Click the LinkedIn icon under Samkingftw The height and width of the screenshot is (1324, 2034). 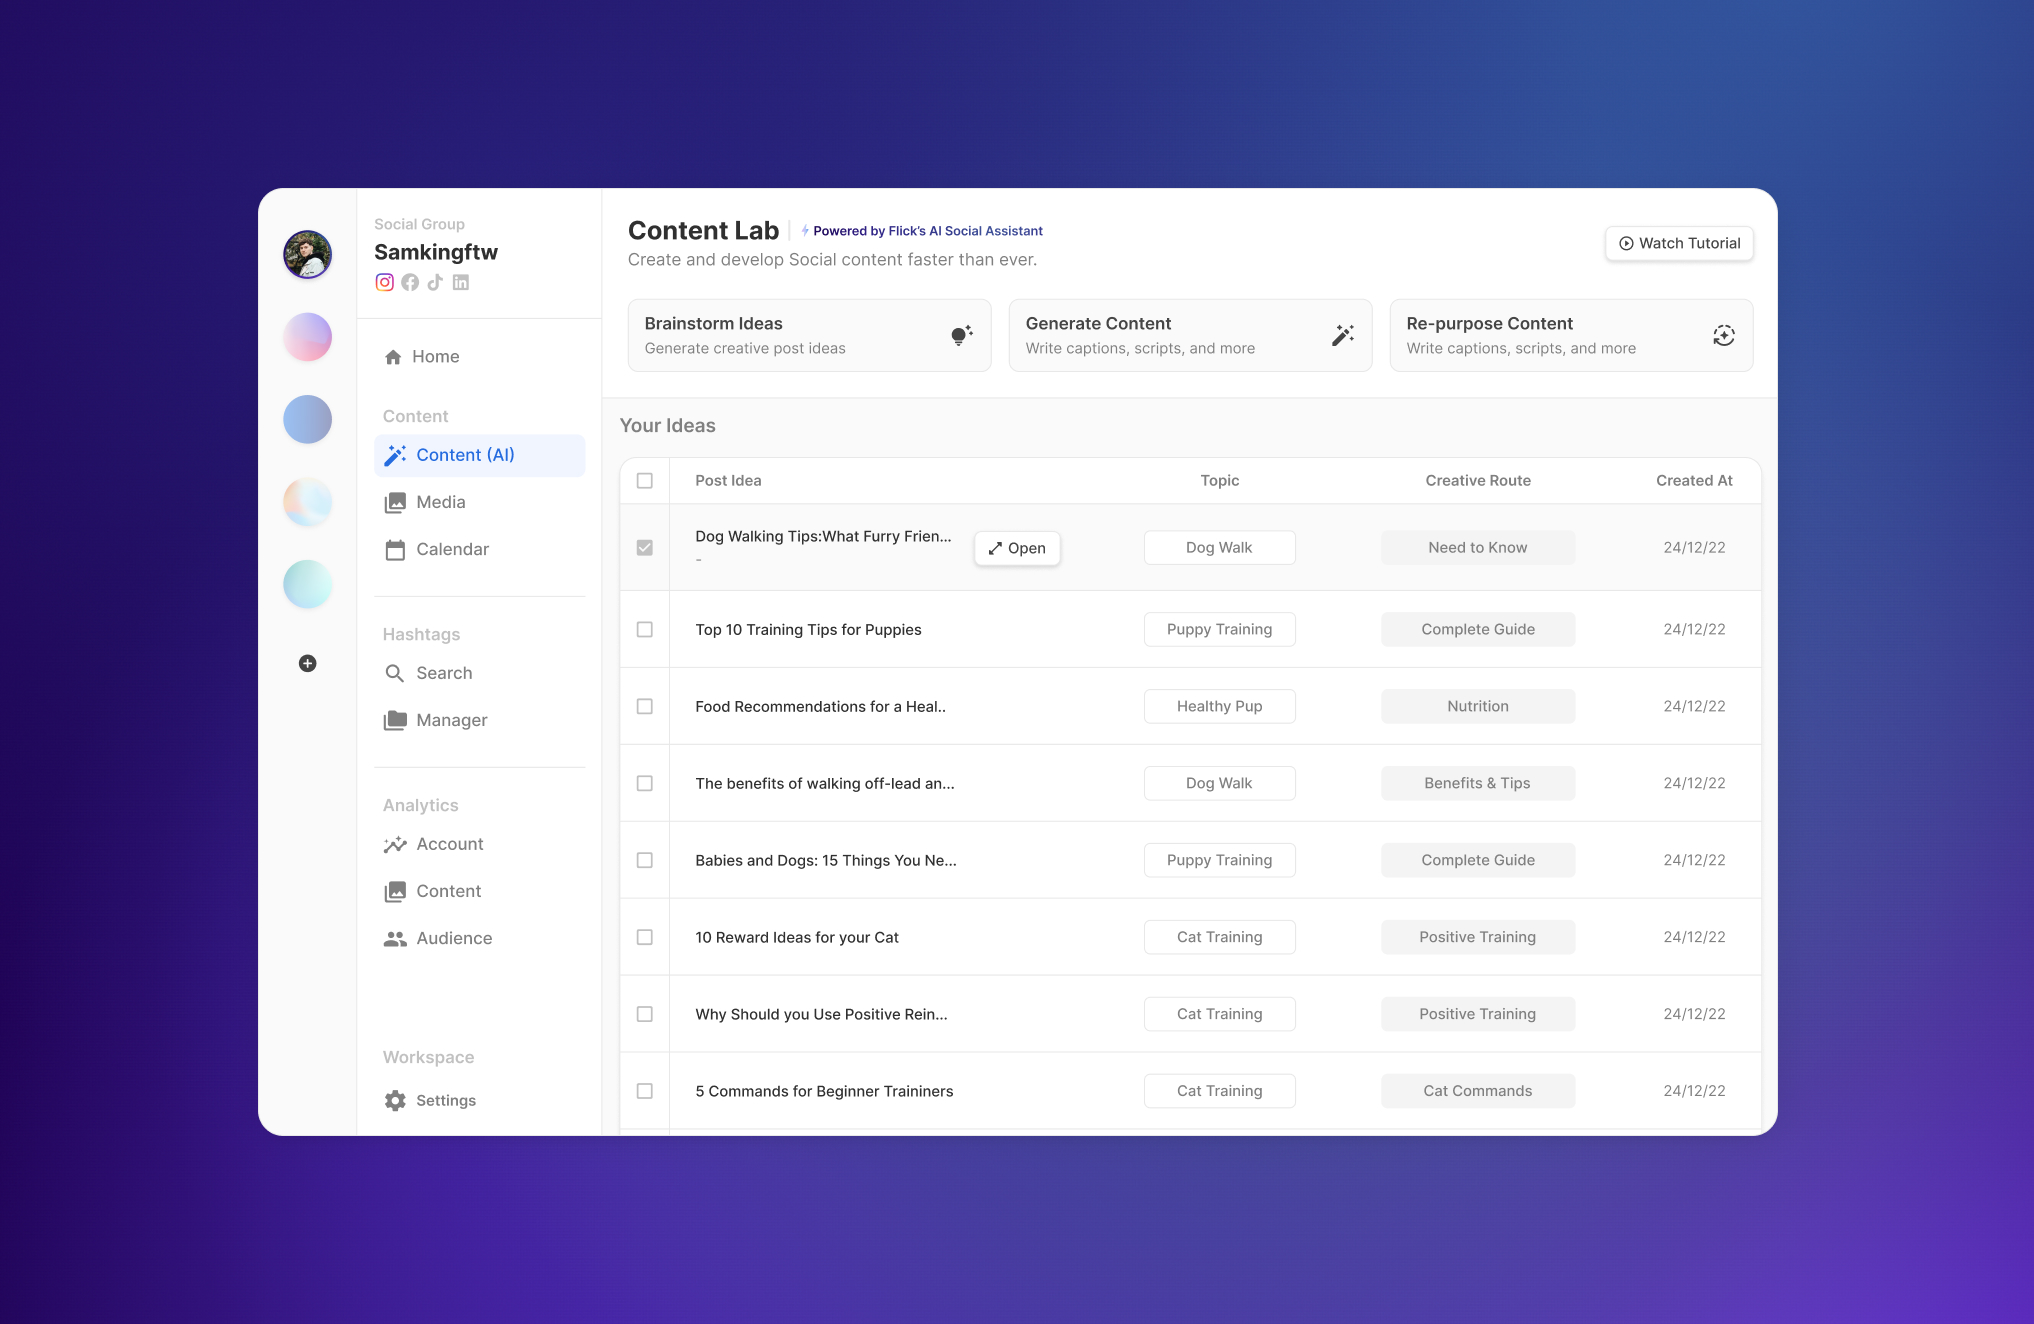[461, 282]
